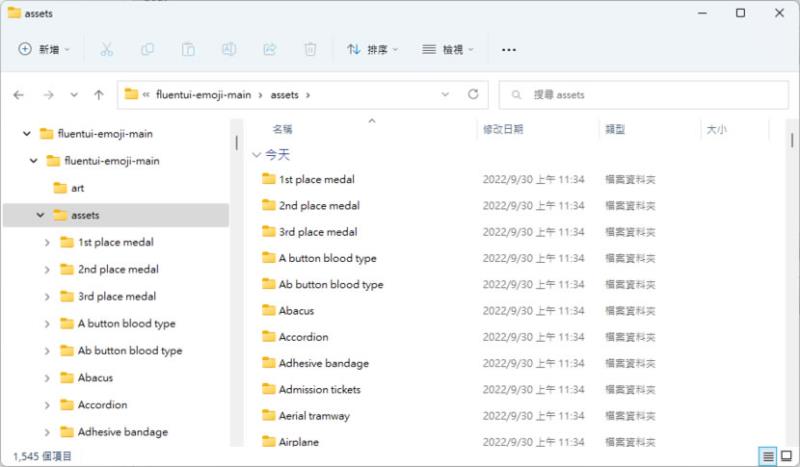Expand 1st place medal in tree
The image size is (800, 467).
tap(47, 242)
